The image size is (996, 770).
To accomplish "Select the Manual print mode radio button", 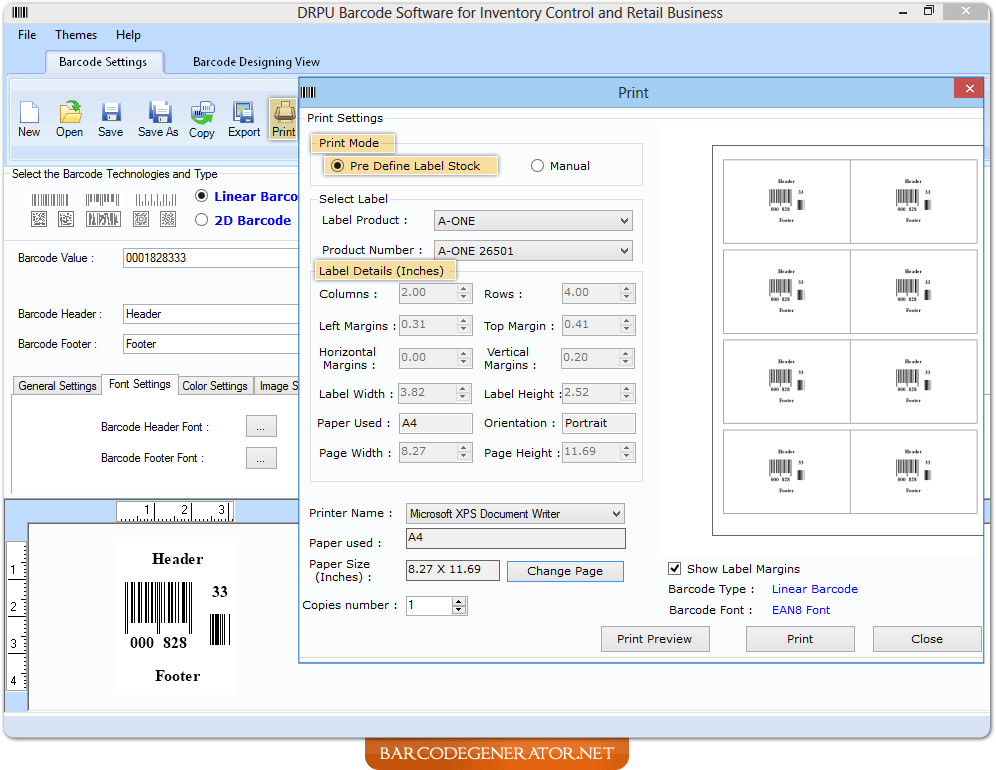I will (537, 165).
